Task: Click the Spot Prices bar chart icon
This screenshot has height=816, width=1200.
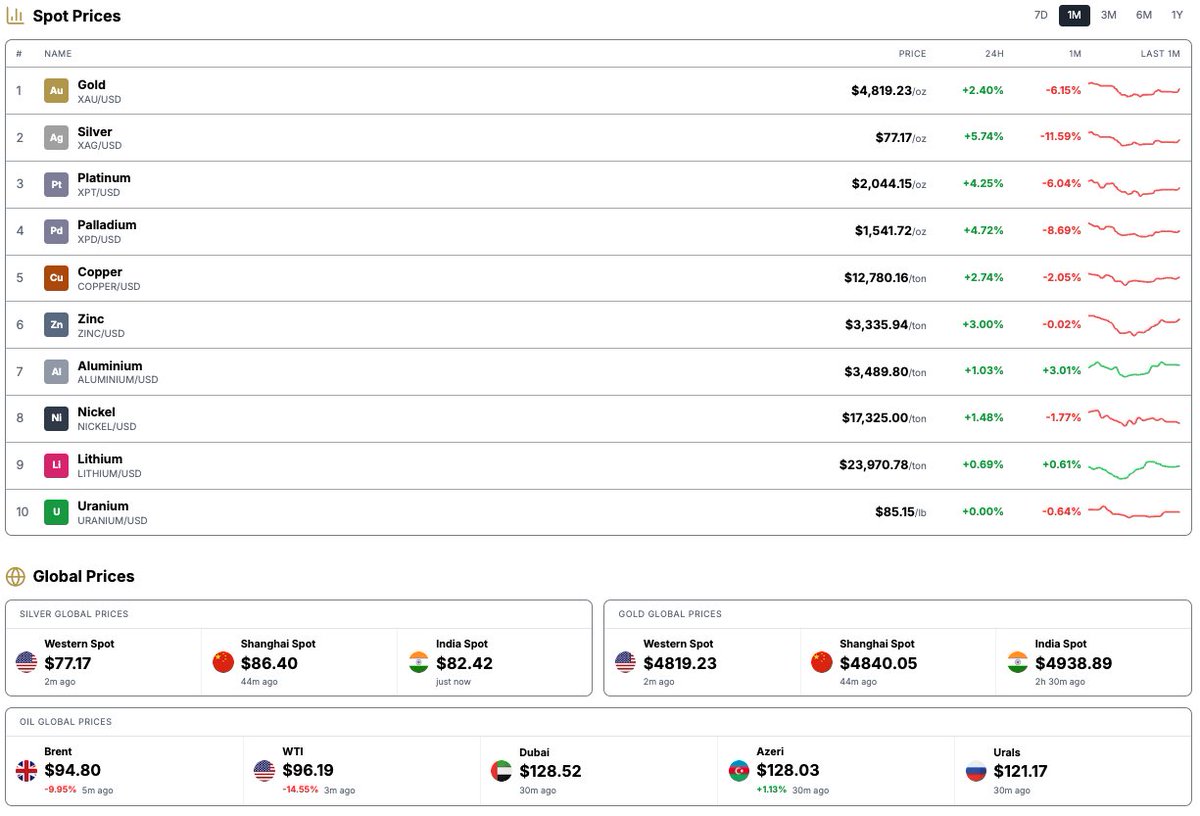Action: tap(15, 16)
